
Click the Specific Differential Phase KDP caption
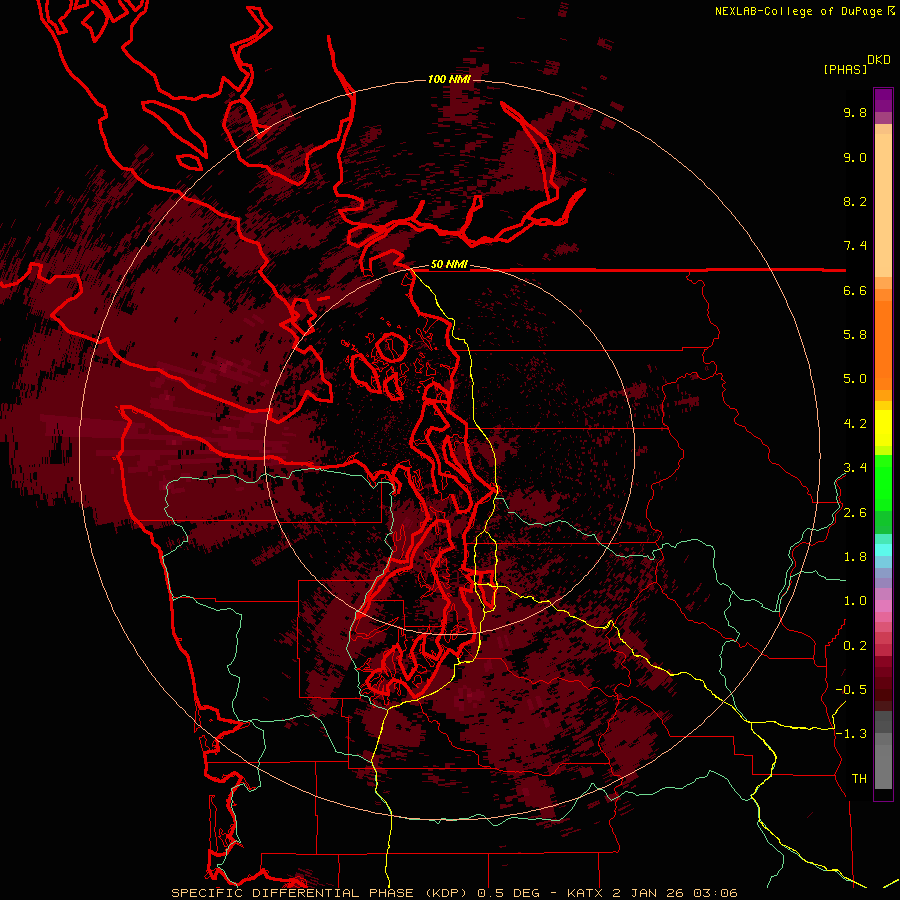pos(455,893)
